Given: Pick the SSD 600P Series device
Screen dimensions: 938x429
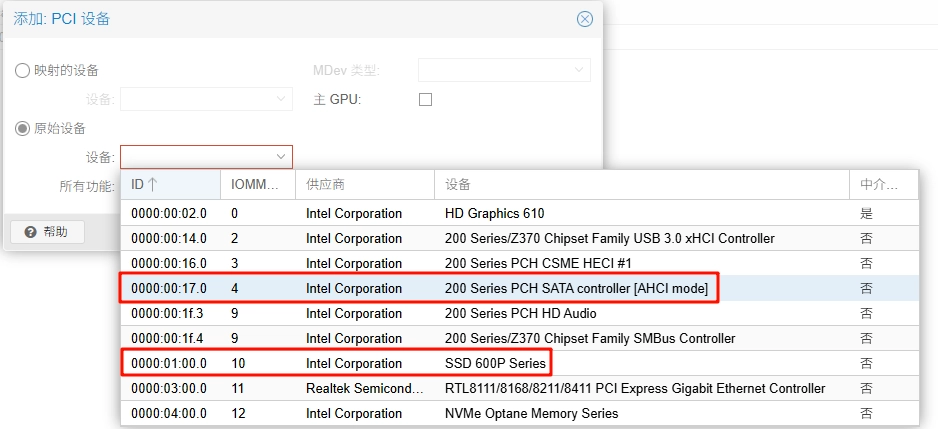Looking at the screenshot, I should tap(495, 363).
